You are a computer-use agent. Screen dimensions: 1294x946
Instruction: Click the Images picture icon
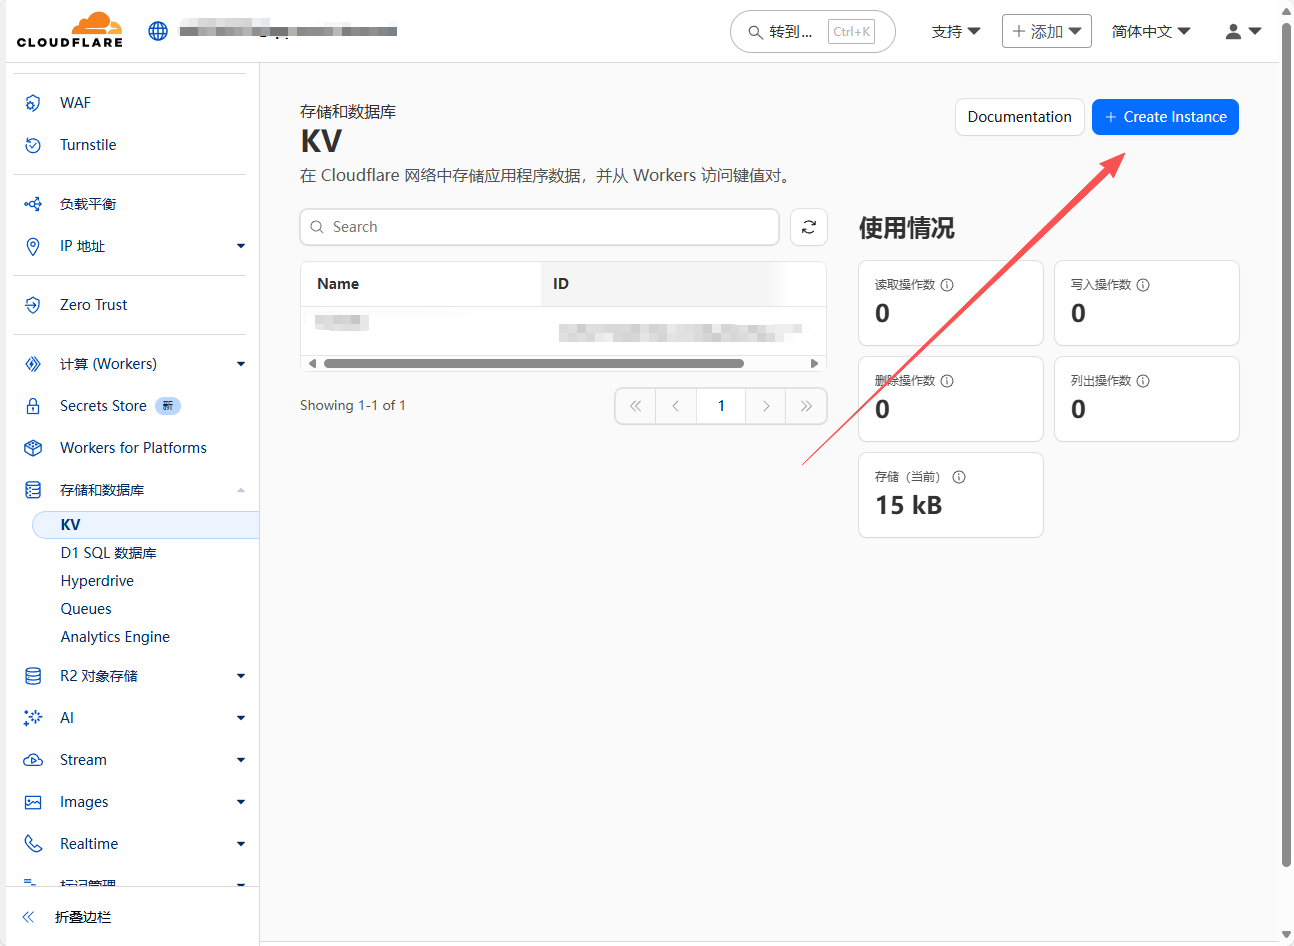click(33, 802)
